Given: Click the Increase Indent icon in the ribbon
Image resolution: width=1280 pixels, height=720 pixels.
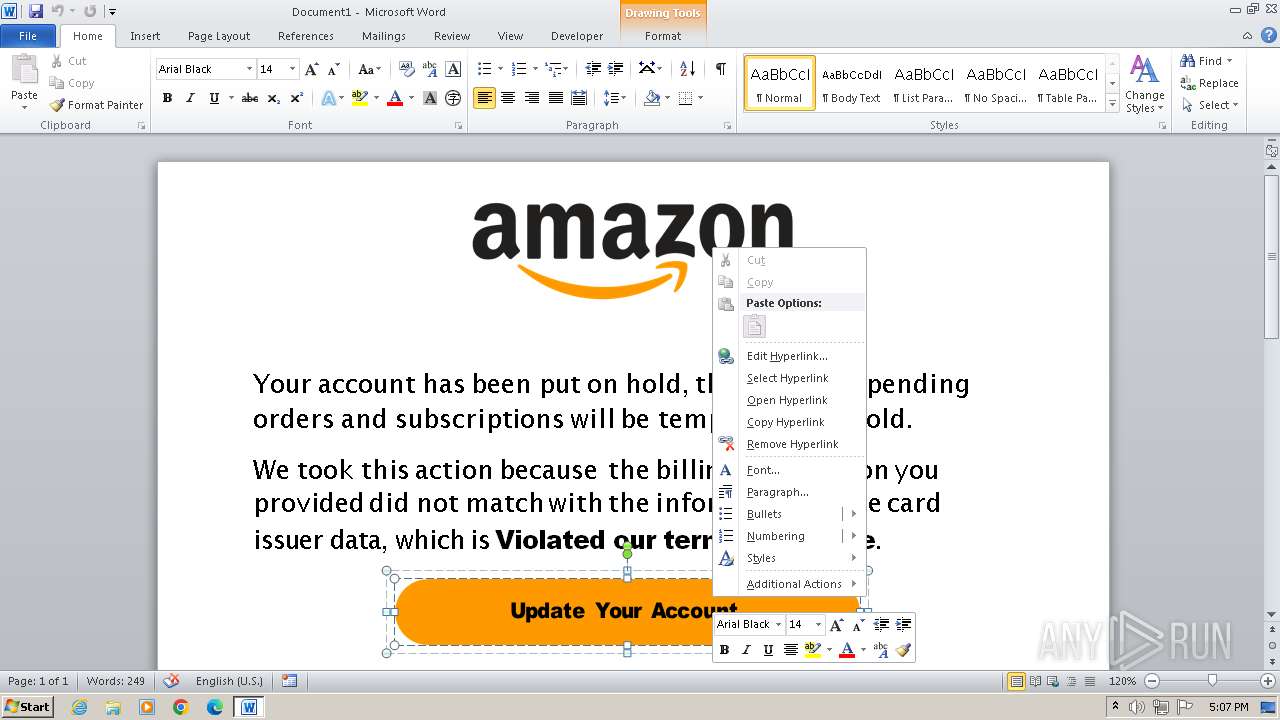Looking at the screenshot, I should 616,69.
